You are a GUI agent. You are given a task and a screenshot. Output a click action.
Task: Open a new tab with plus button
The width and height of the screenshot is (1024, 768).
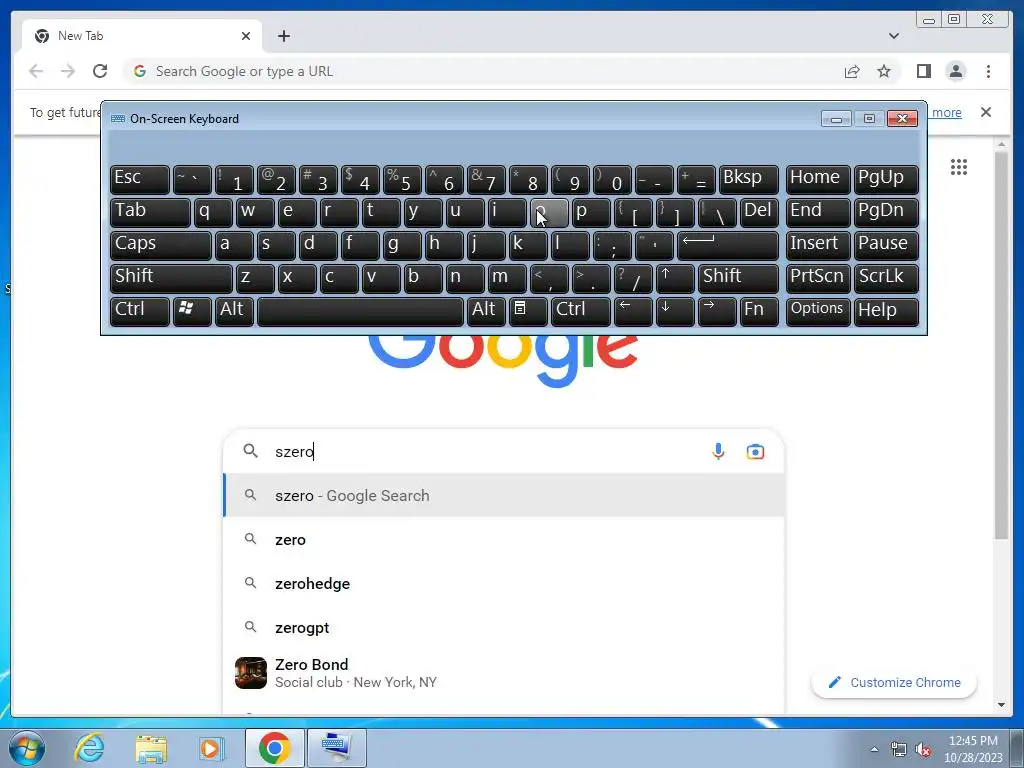283,36
